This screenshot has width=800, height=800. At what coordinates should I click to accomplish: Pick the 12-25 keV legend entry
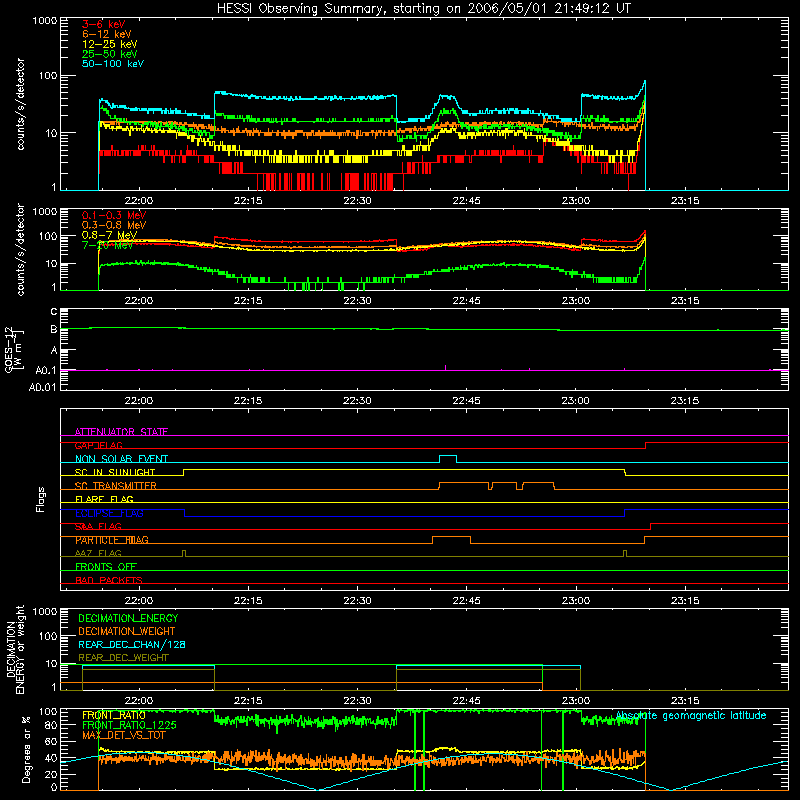point(109,44)
